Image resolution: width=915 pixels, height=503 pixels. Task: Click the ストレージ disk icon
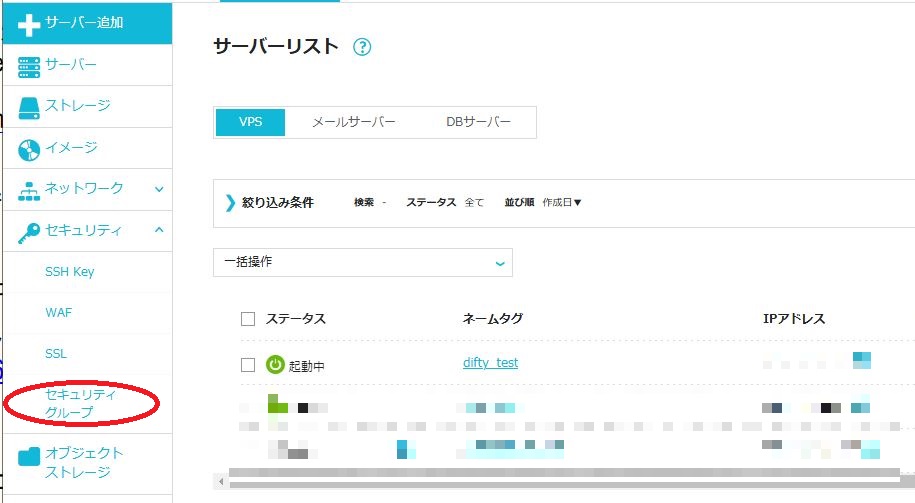[30, 106]
